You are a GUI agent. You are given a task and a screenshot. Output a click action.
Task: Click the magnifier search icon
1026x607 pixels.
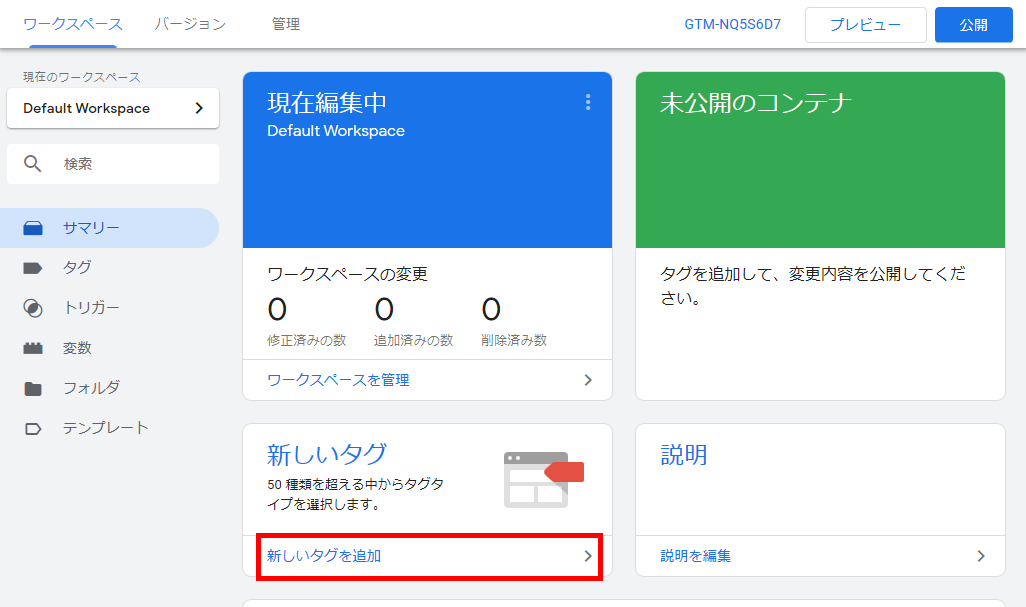(32, 164)
